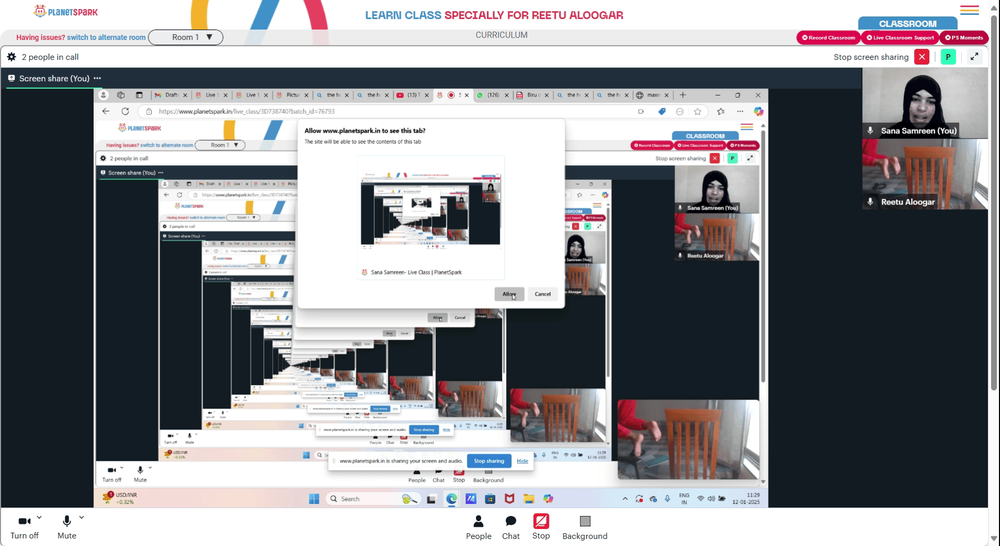Select the Biru tab in shared browser

[533, 95]
